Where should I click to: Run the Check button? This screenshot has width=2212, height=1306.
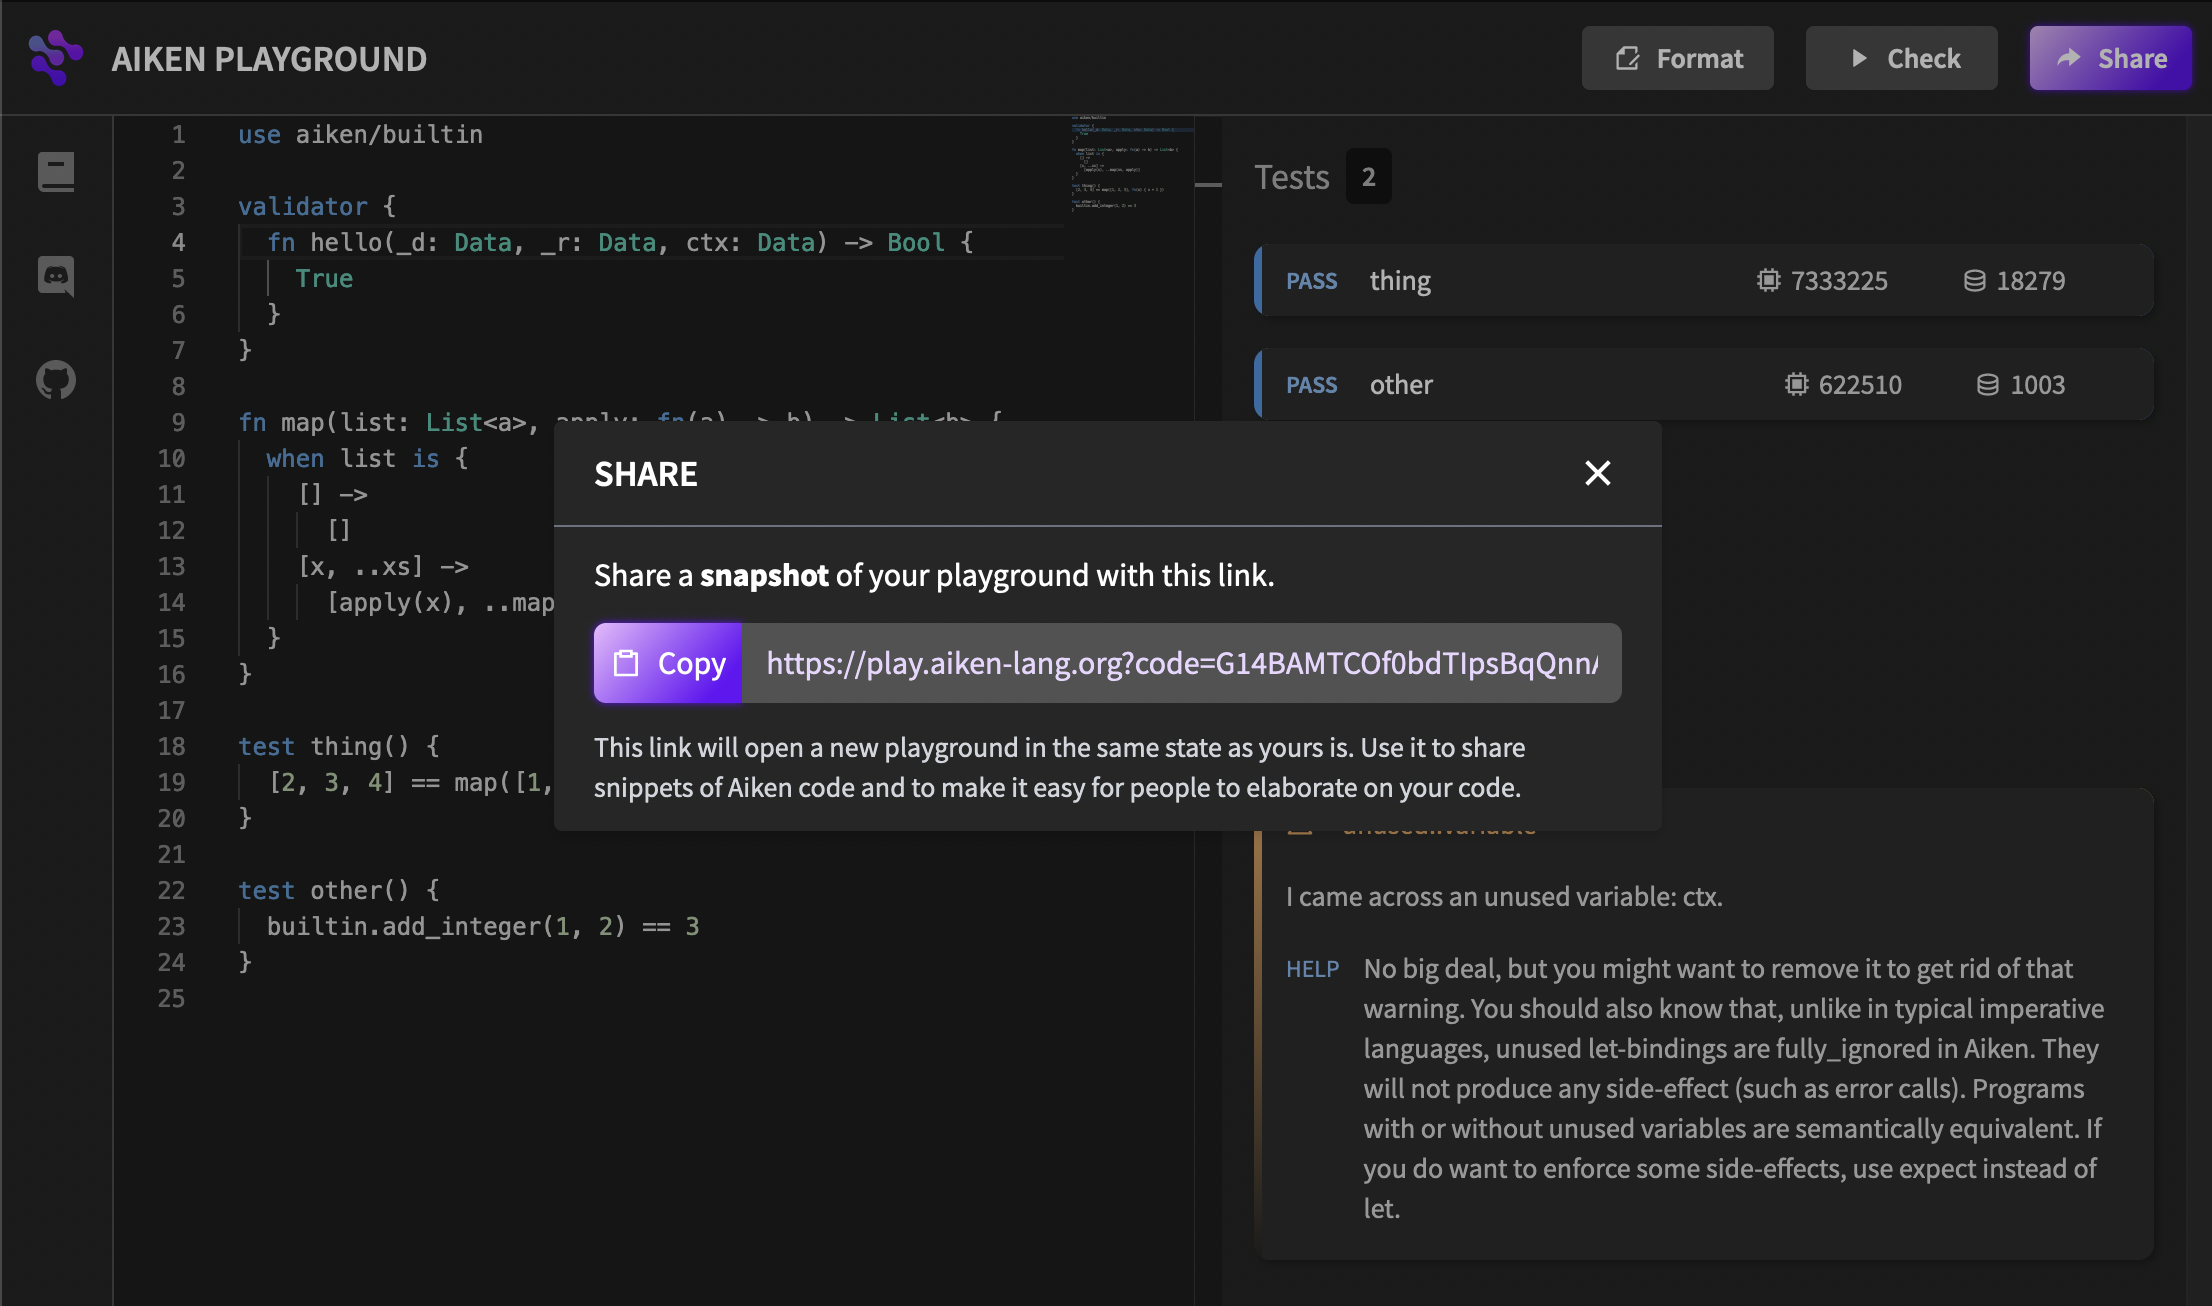coord(1901,58)
